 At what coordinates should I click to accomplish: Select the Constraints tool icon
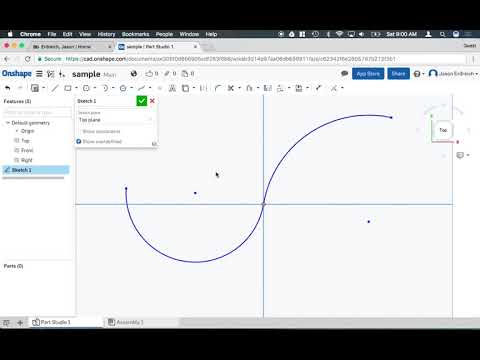point(334,88)
